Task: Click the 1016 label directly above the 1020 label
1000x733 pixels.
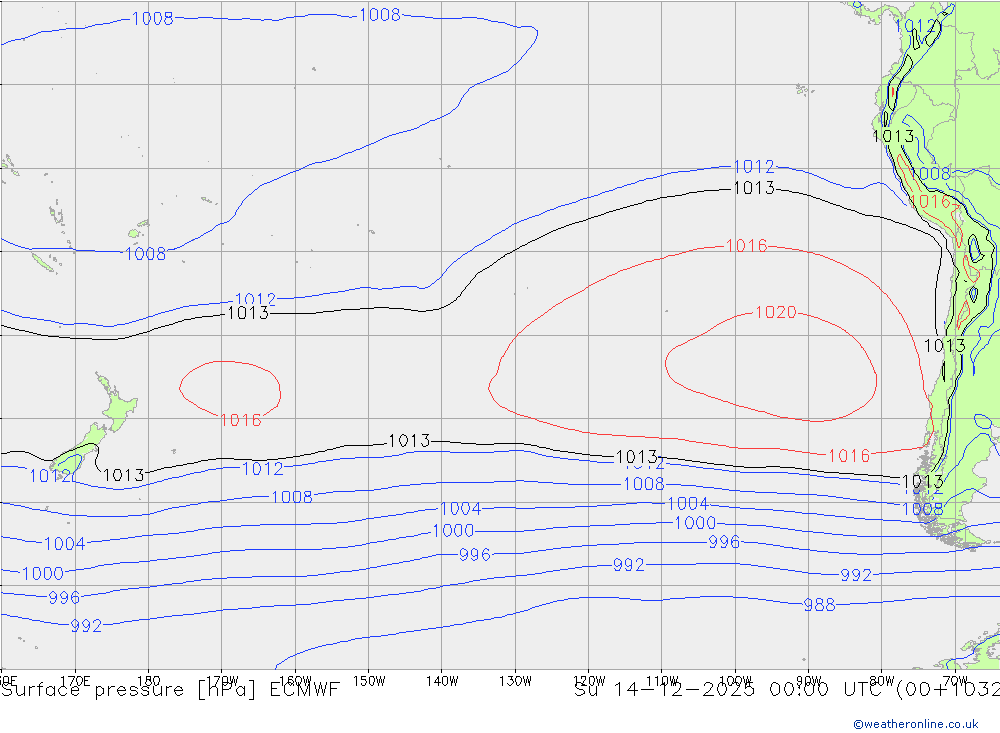Action: 746,246
